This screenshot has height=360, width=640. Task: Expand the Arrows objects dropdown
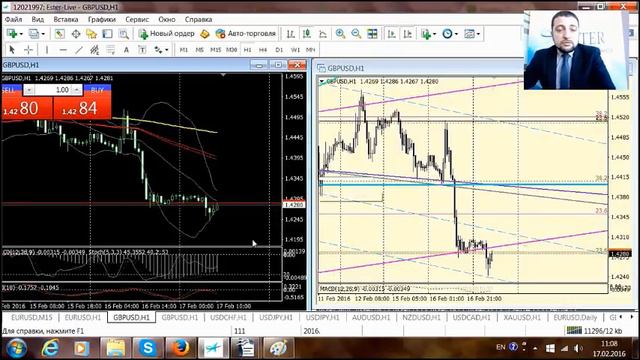coord(167,50)
